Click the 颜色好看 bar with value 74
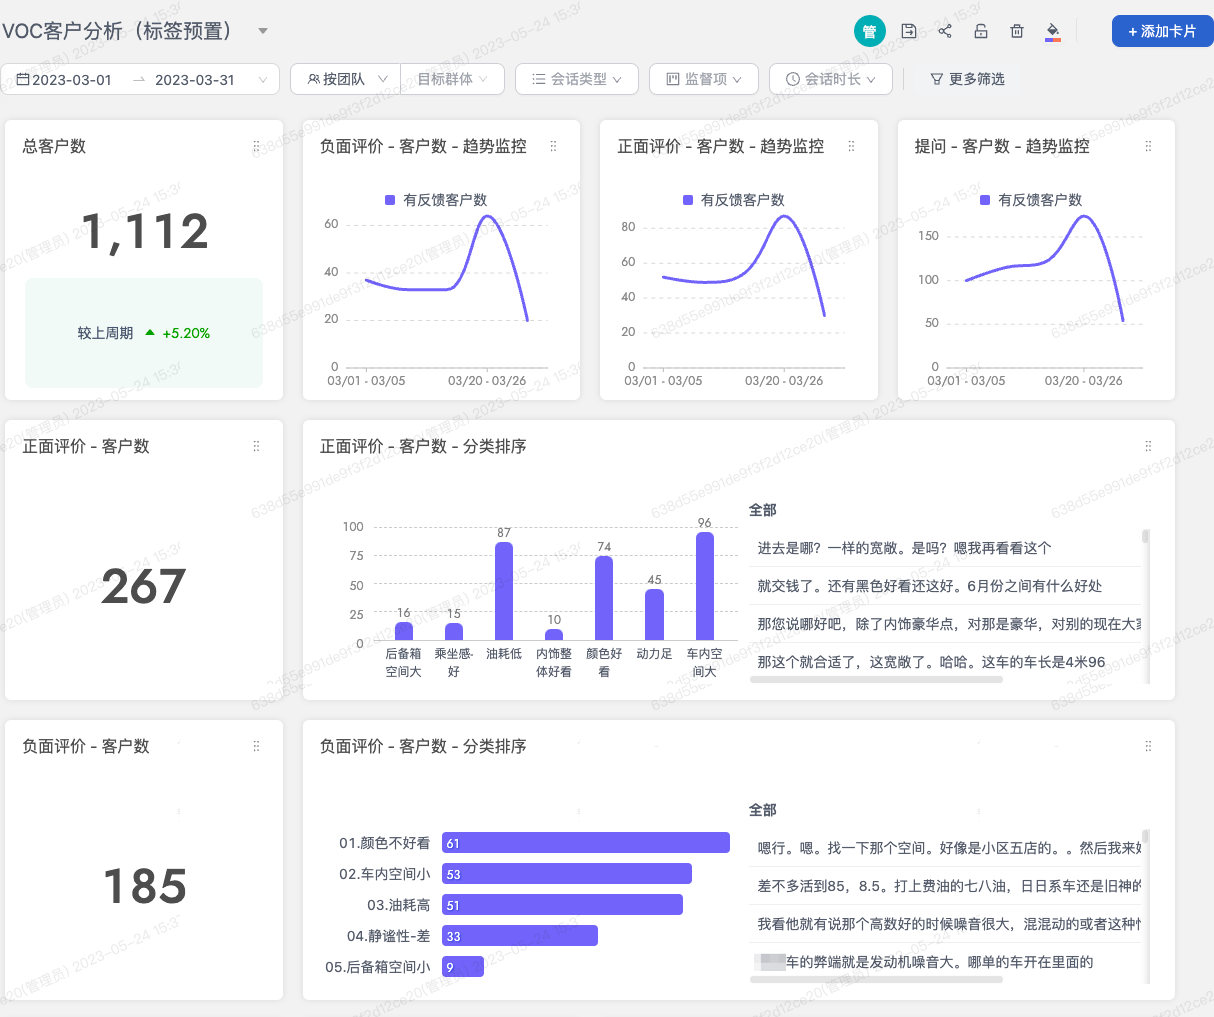This screenshot has width=1214, height=1017. (604, 598)
